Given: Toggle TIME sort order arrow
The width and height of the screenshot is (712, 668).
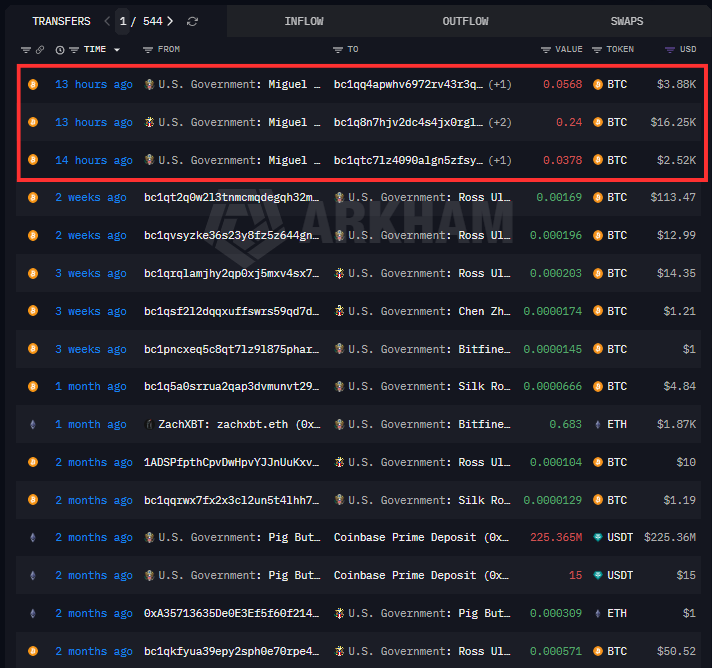Looking at the screenshot, I should [x=117, y=49].
